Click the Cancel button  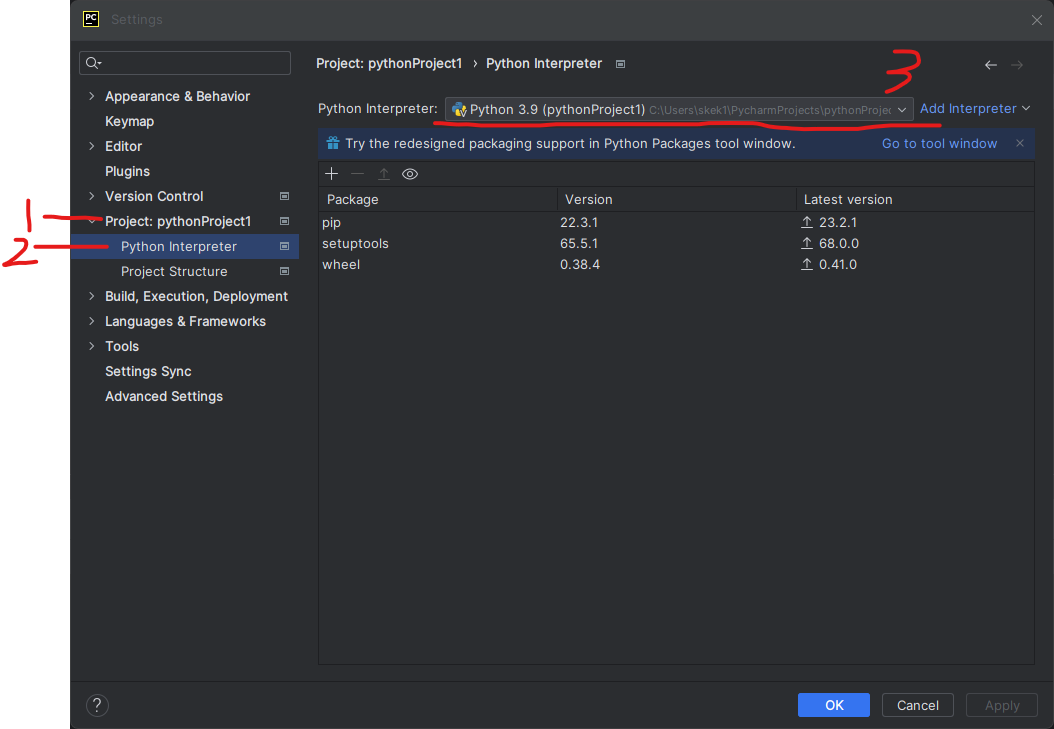pos(918,705)
